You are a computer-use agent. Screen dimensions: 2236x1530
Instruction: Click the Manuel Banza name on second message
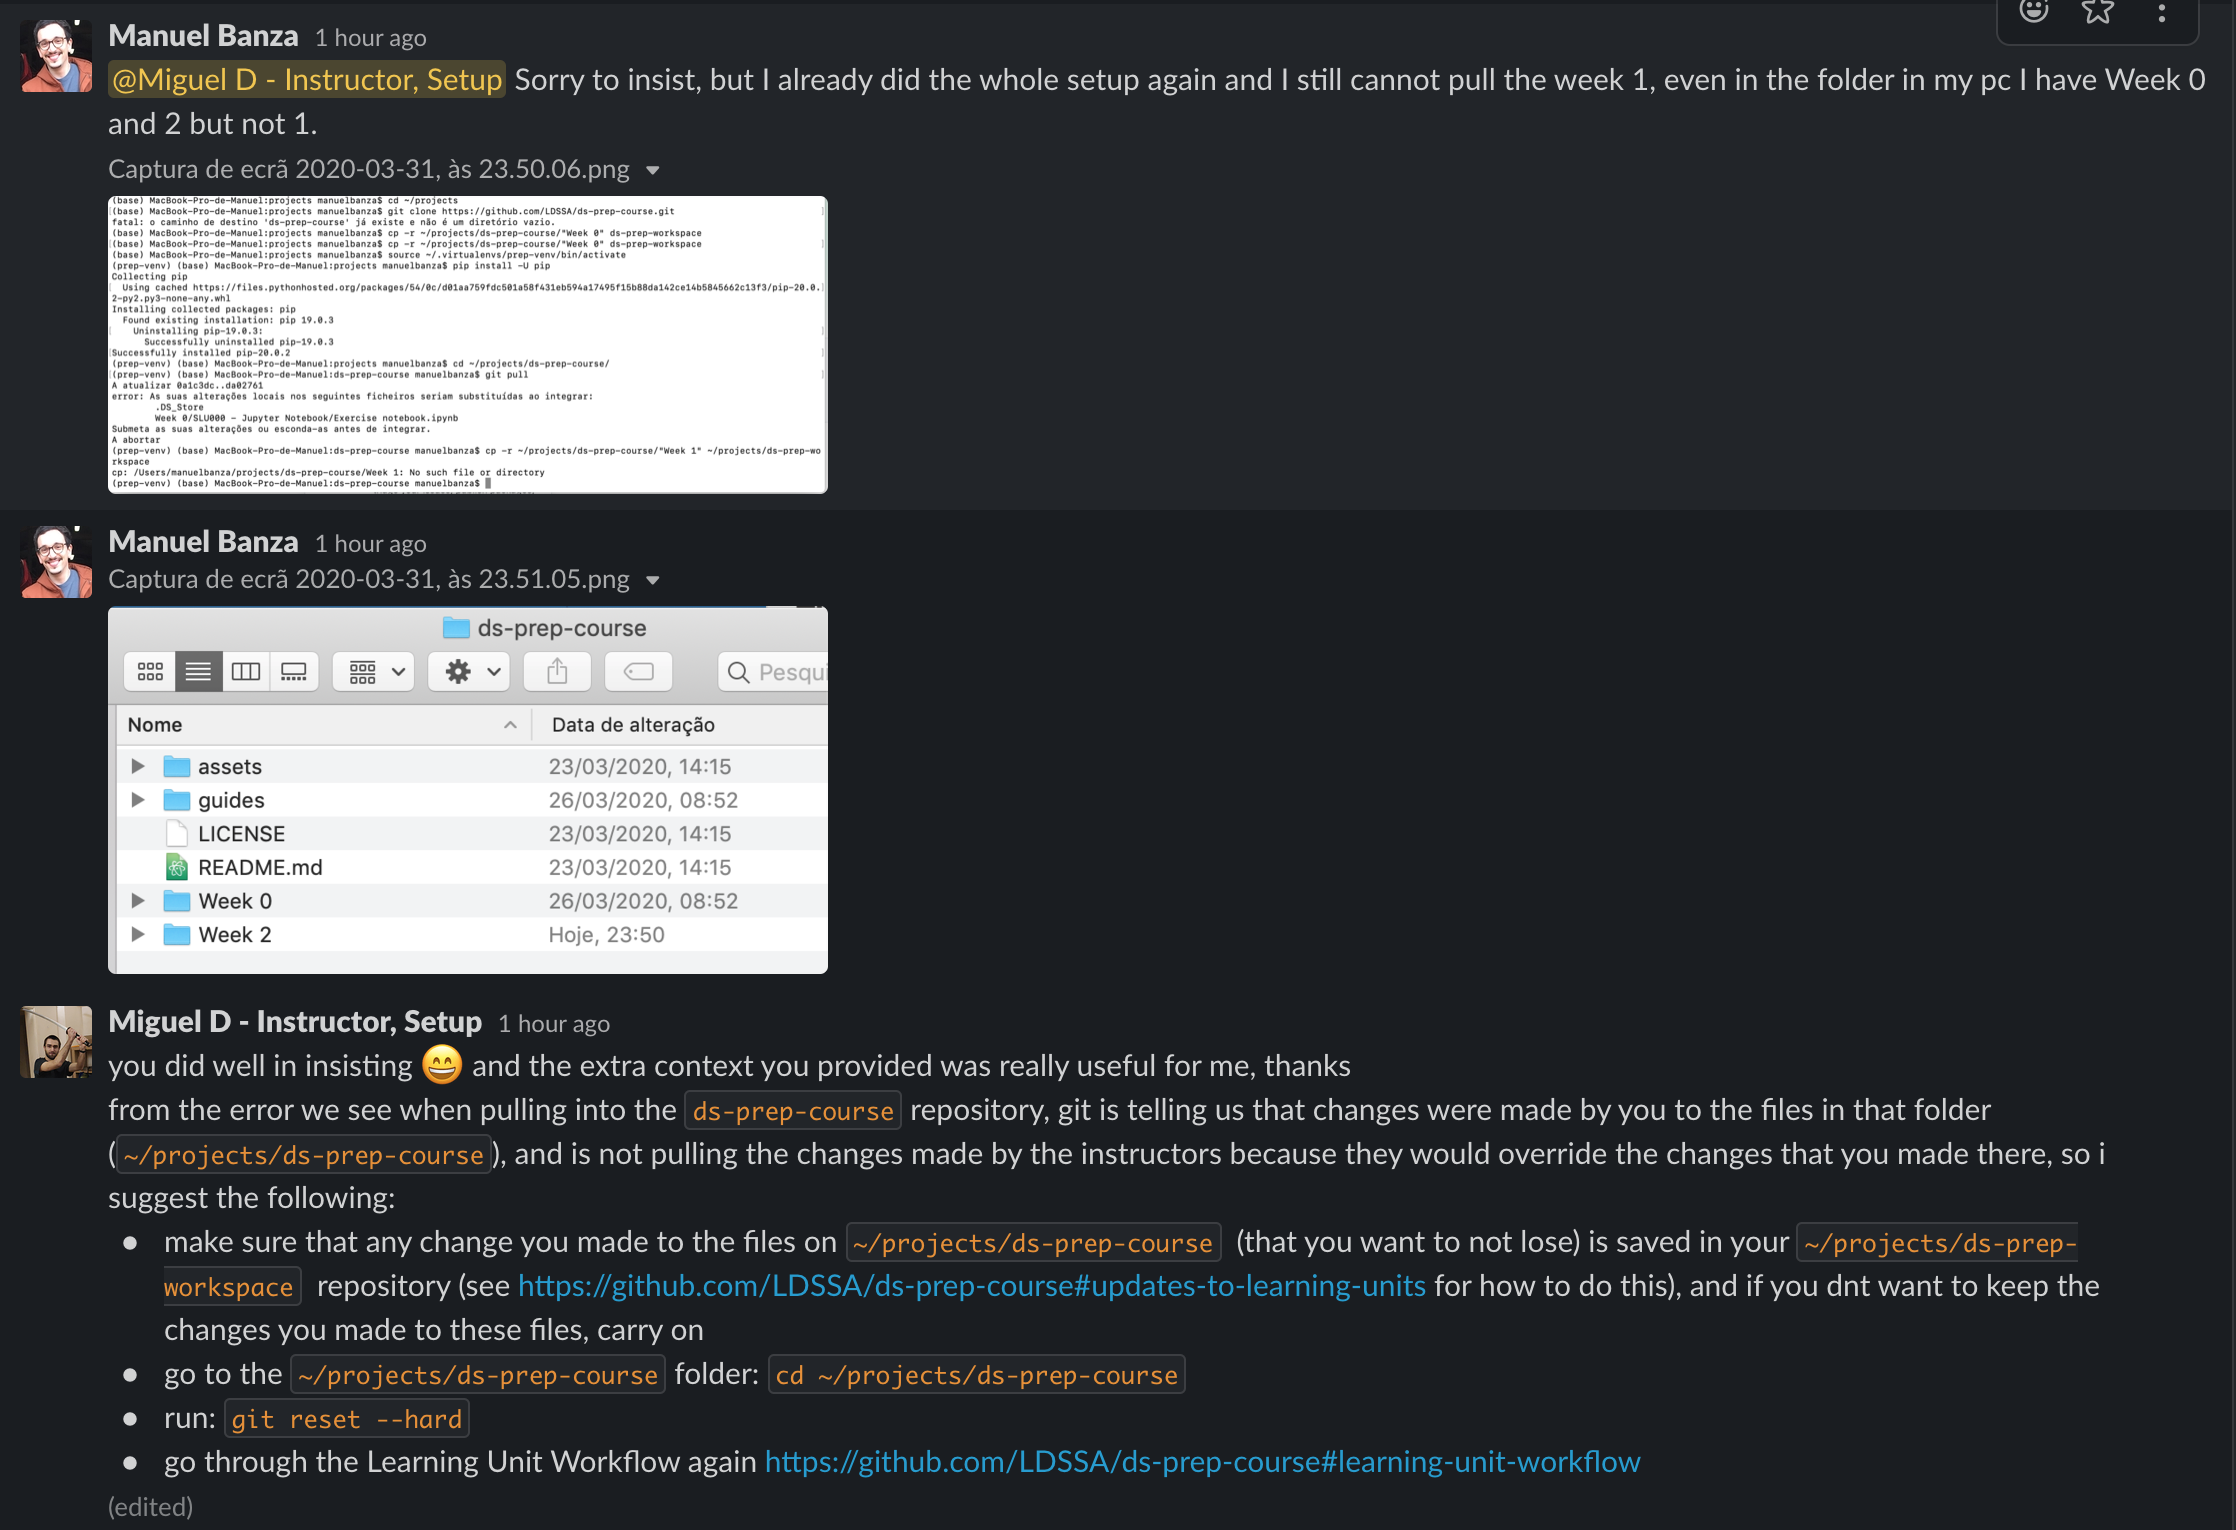tap(203, 542)
